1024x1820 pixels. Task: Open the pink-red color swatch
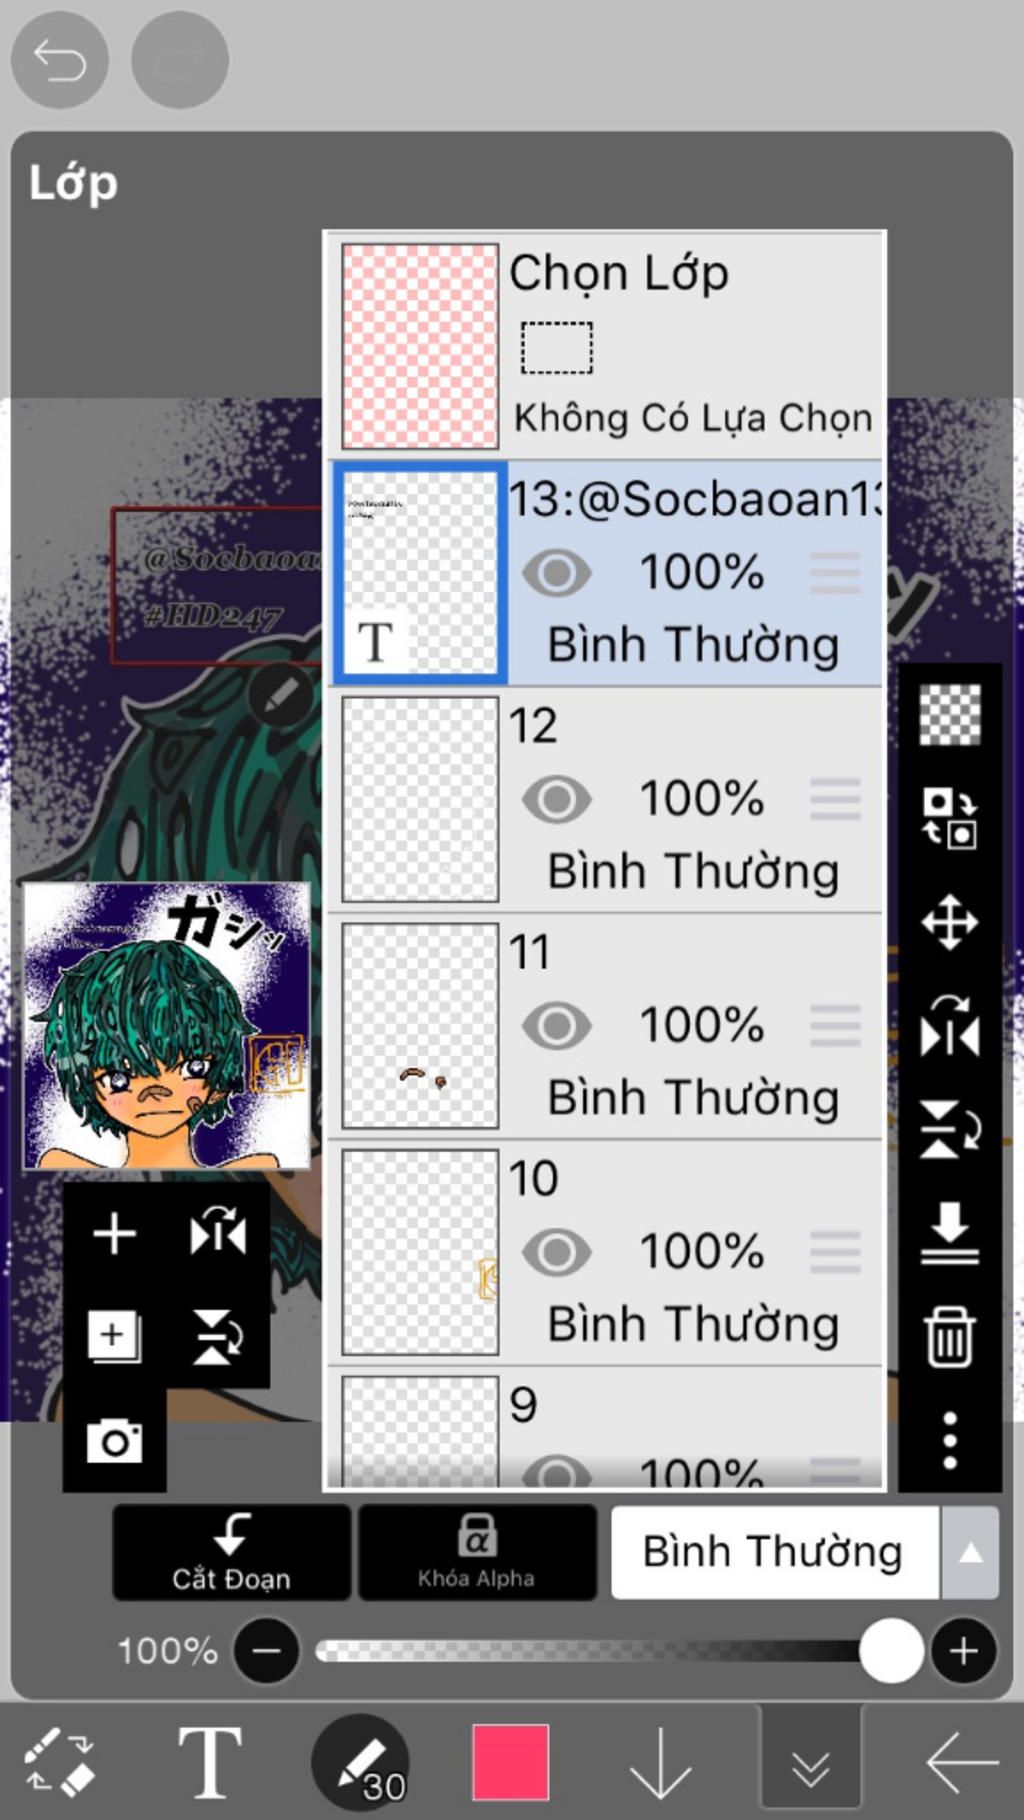510,1762
